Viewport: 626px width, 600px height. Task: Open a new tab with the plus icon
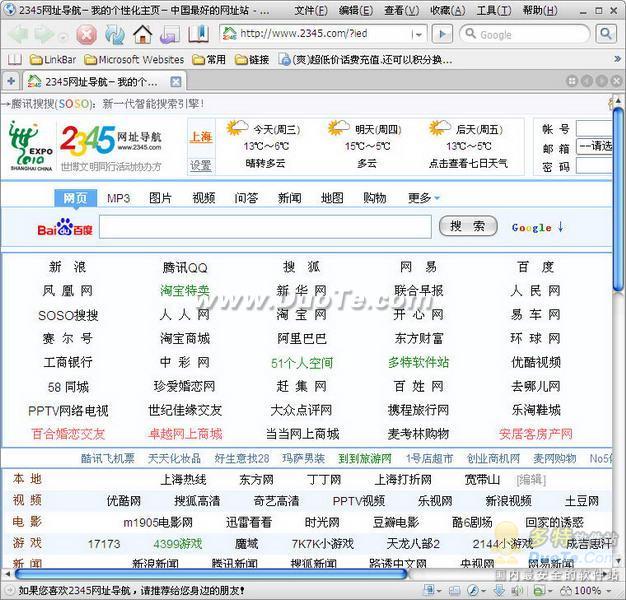(x=11, y=81)
